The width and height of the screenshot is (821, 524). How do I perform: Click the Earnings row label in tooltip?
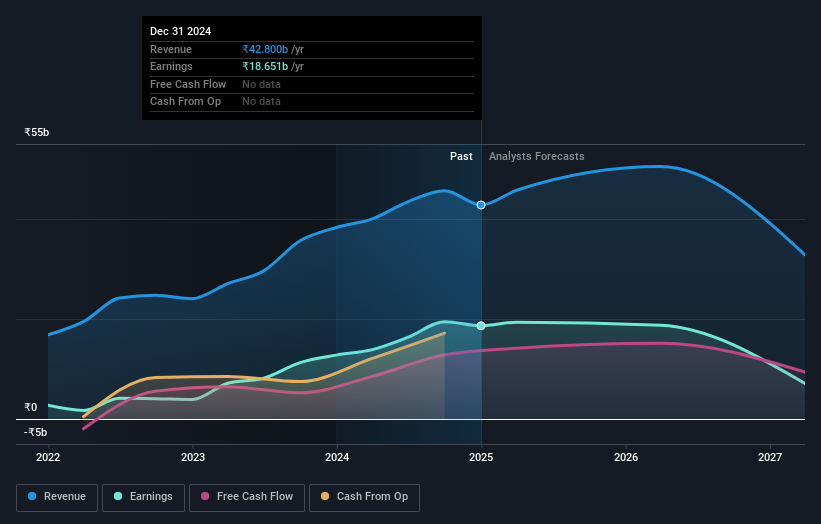point(171,66)
